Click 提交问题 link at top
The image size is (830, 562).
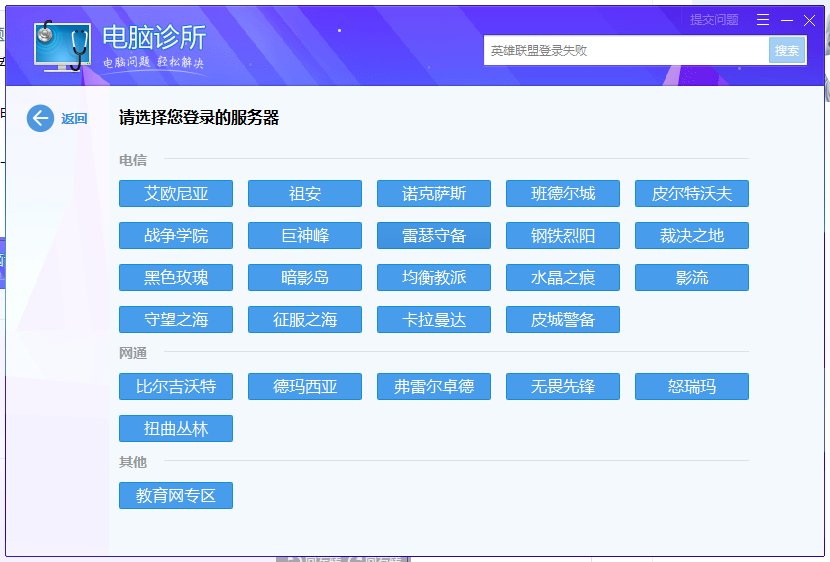(x=714, y=20)
